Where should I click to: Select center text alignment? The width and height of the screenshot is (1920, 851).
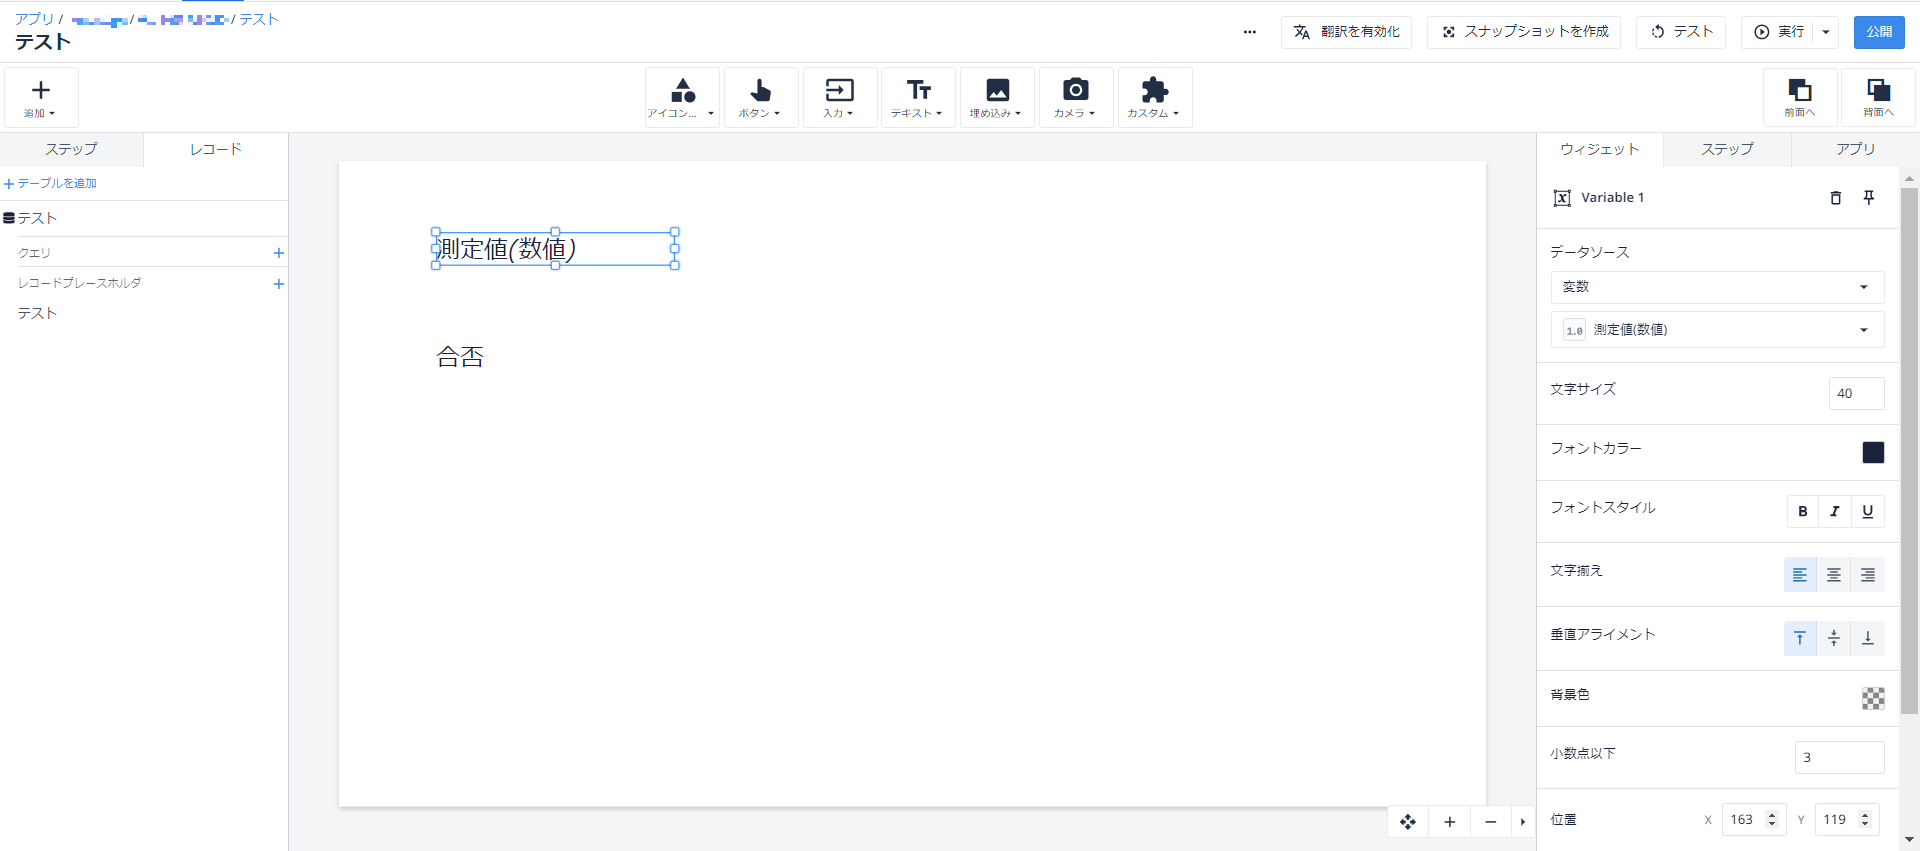[1834, 575]
